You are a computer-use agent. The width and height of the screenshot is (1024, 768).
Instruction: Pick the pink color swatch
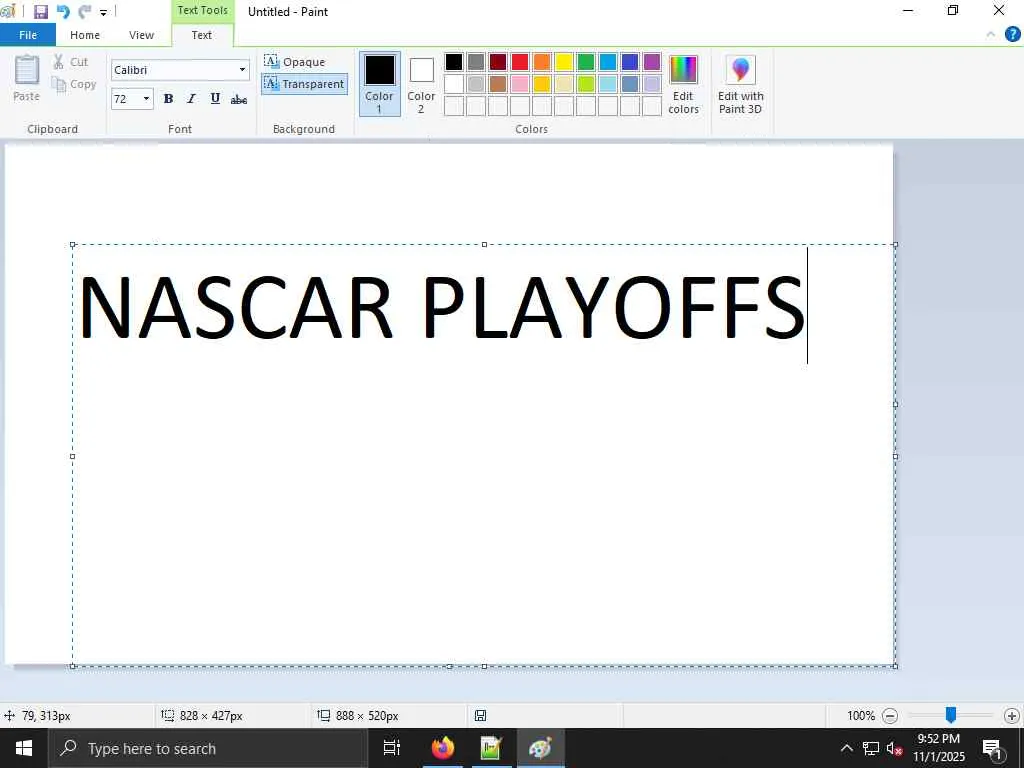pos(520,84)
